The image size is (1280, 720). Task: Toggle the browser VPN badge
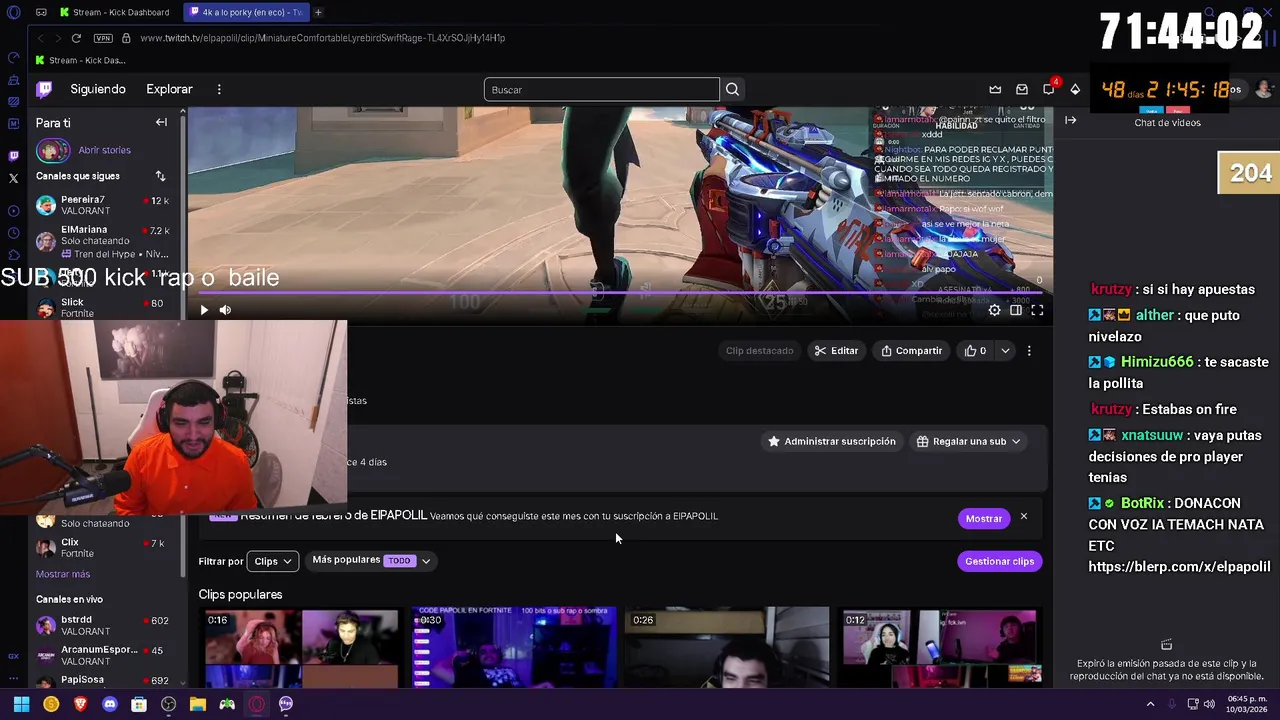[x=103, y=38]
